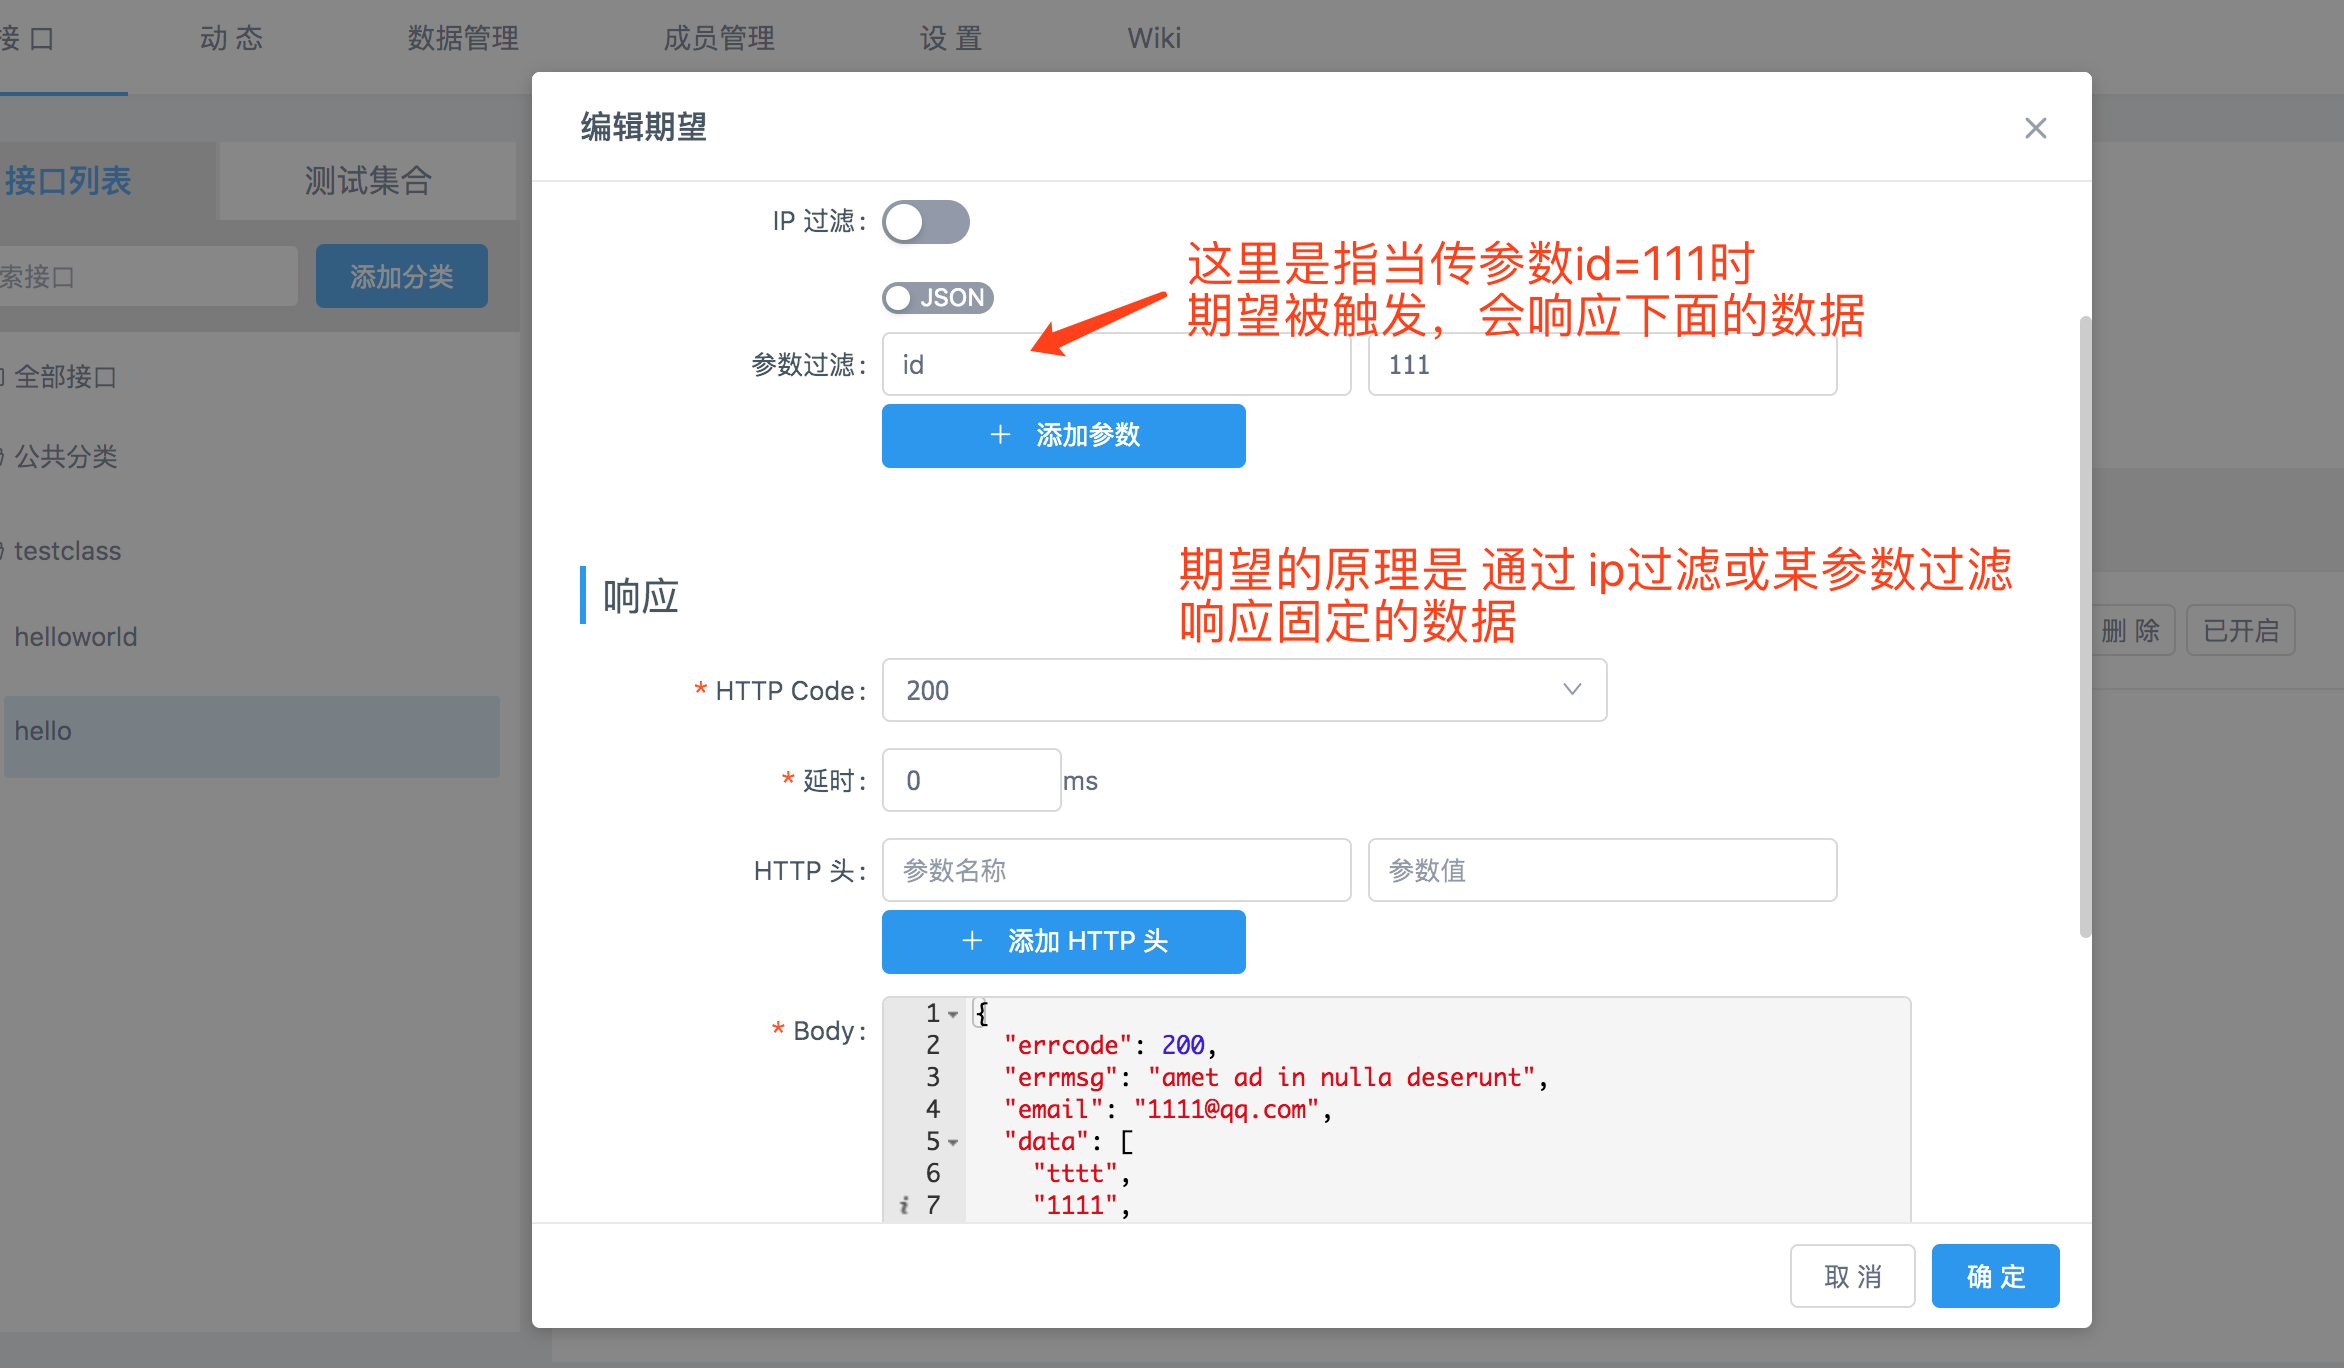Click the 延时 input field with 0
This screenshot has height=1368, width=2344.
[971, 780]
